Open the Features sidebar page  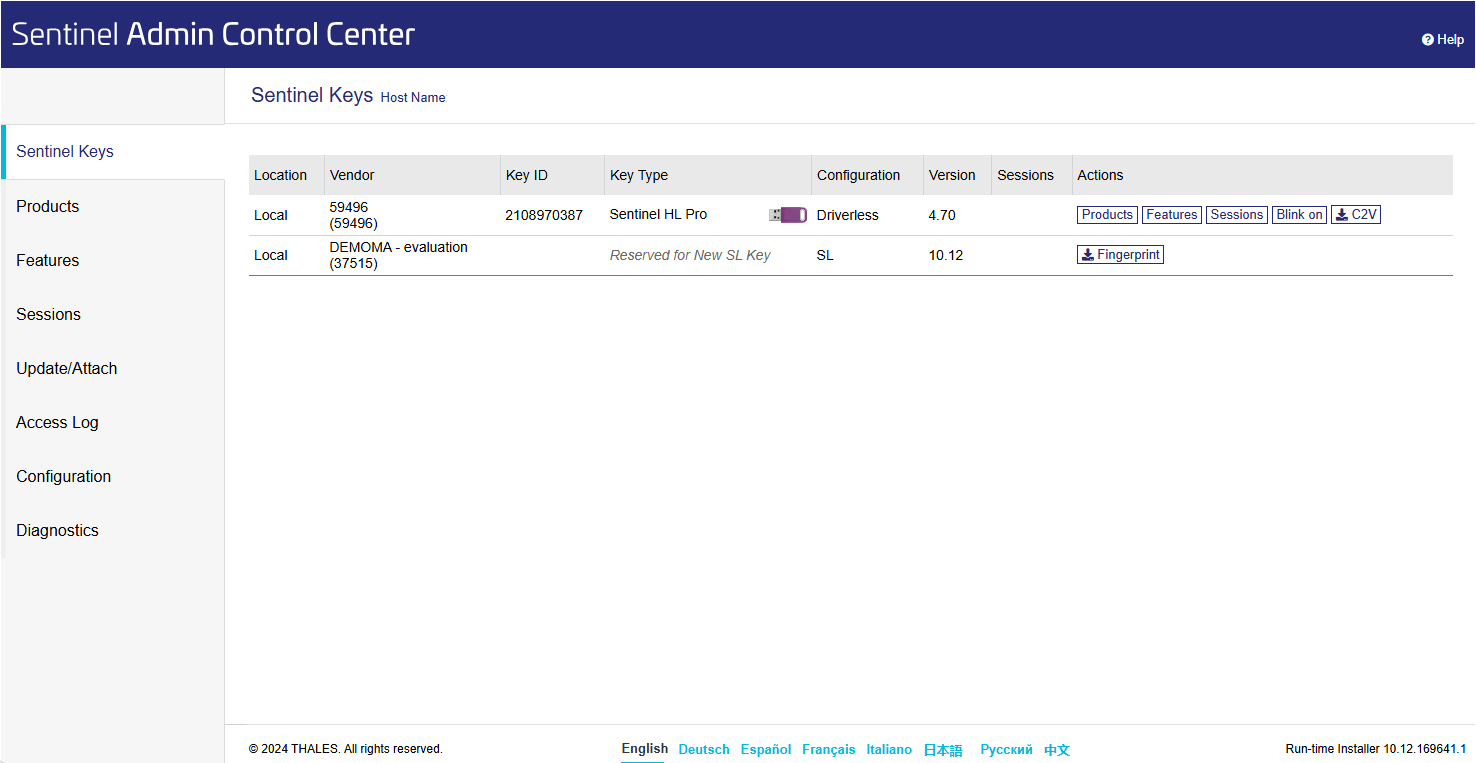113,260
